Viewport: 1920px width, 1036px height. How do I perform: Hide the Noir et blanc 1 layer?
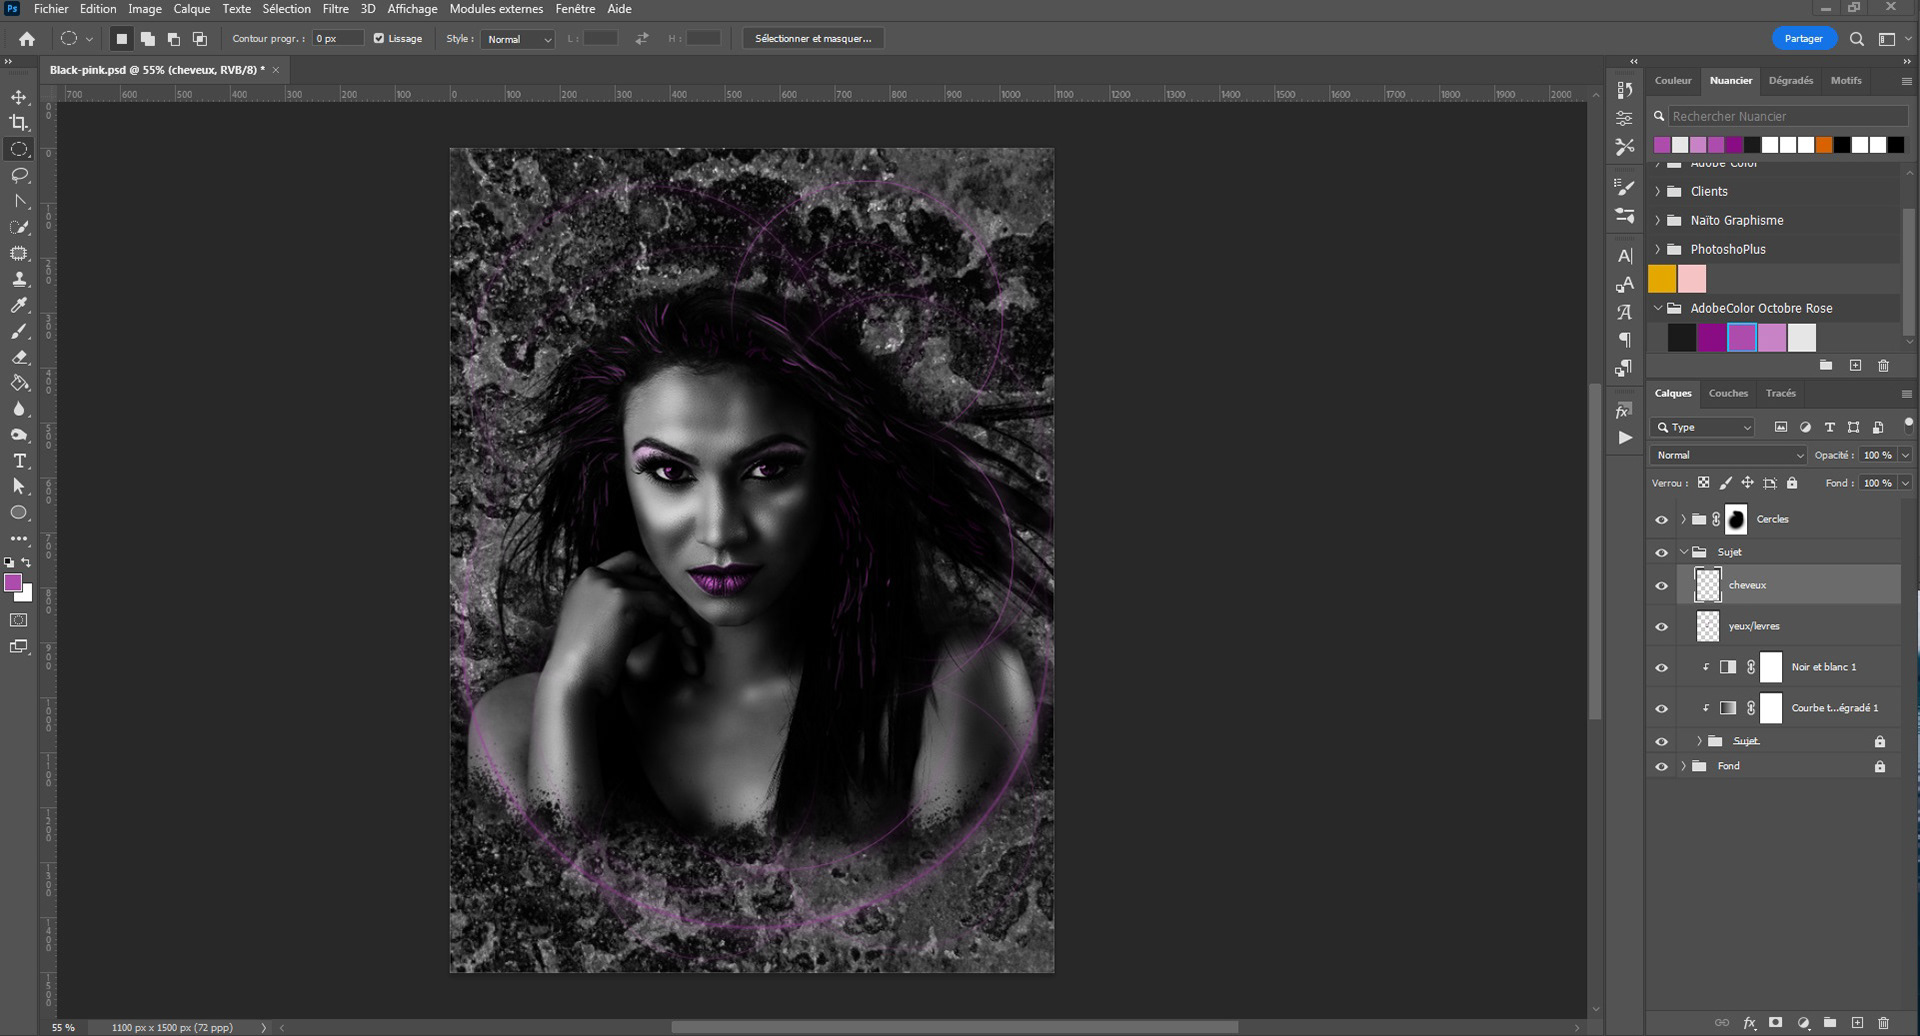coord(1661,668)
